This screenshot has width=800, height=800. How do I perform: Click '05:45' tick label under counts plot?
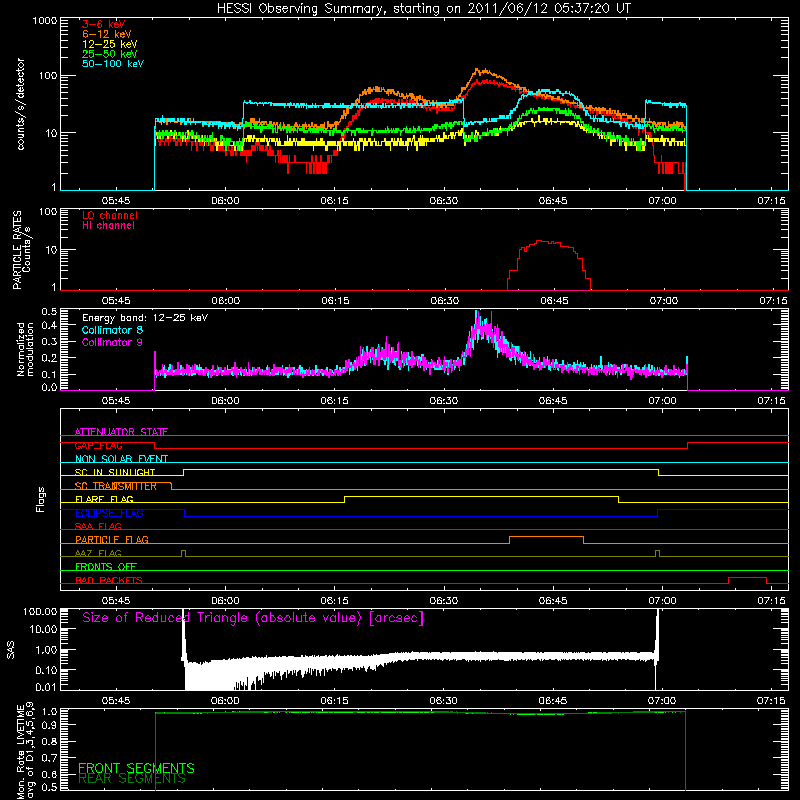tap(116, 201)
